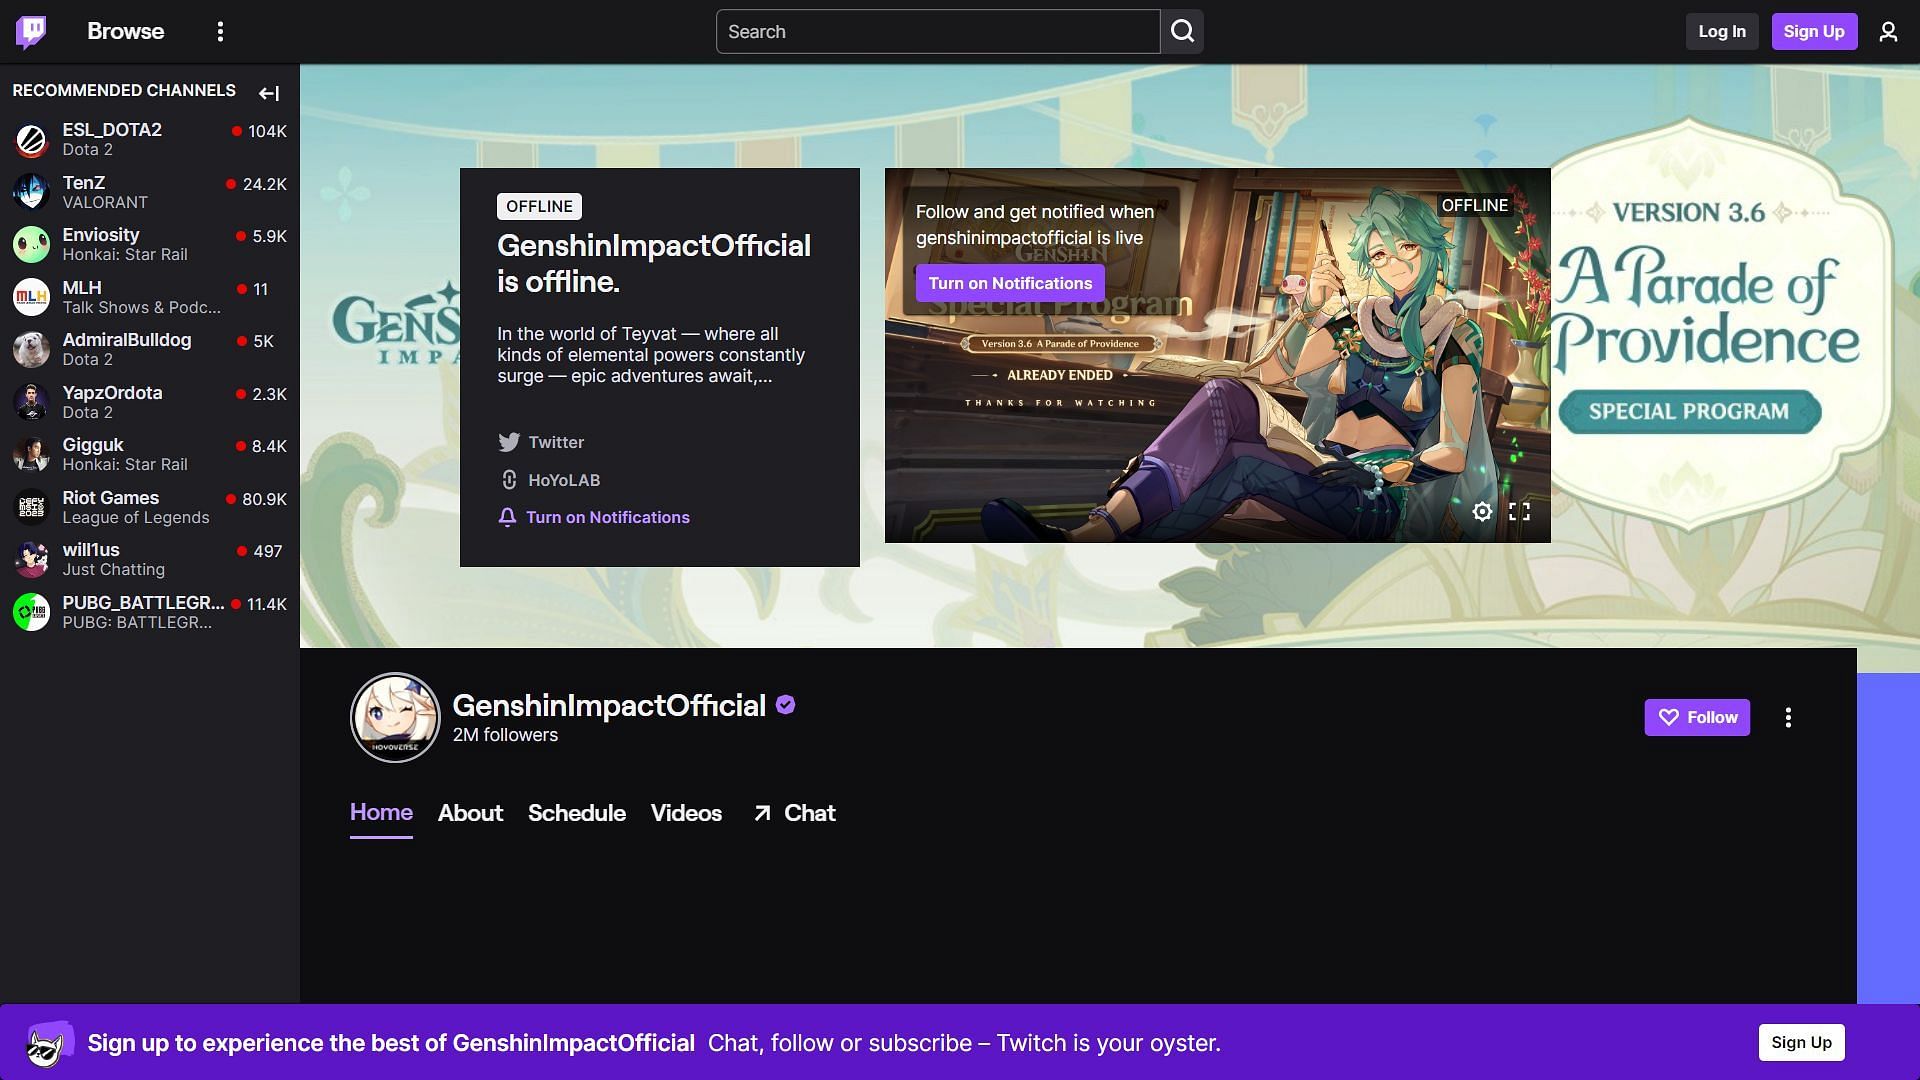Click the TenZ channel name

[84, 183]
